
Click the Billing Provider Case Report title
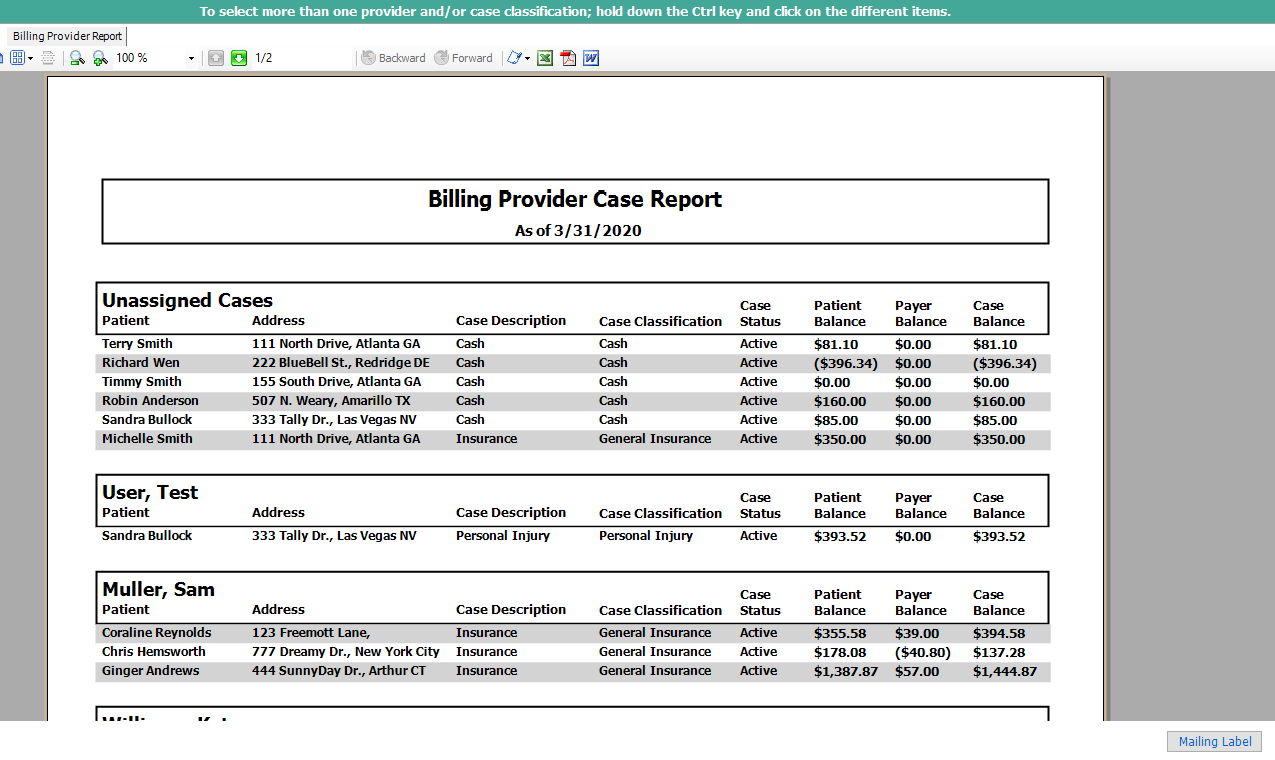click(575, 199)
